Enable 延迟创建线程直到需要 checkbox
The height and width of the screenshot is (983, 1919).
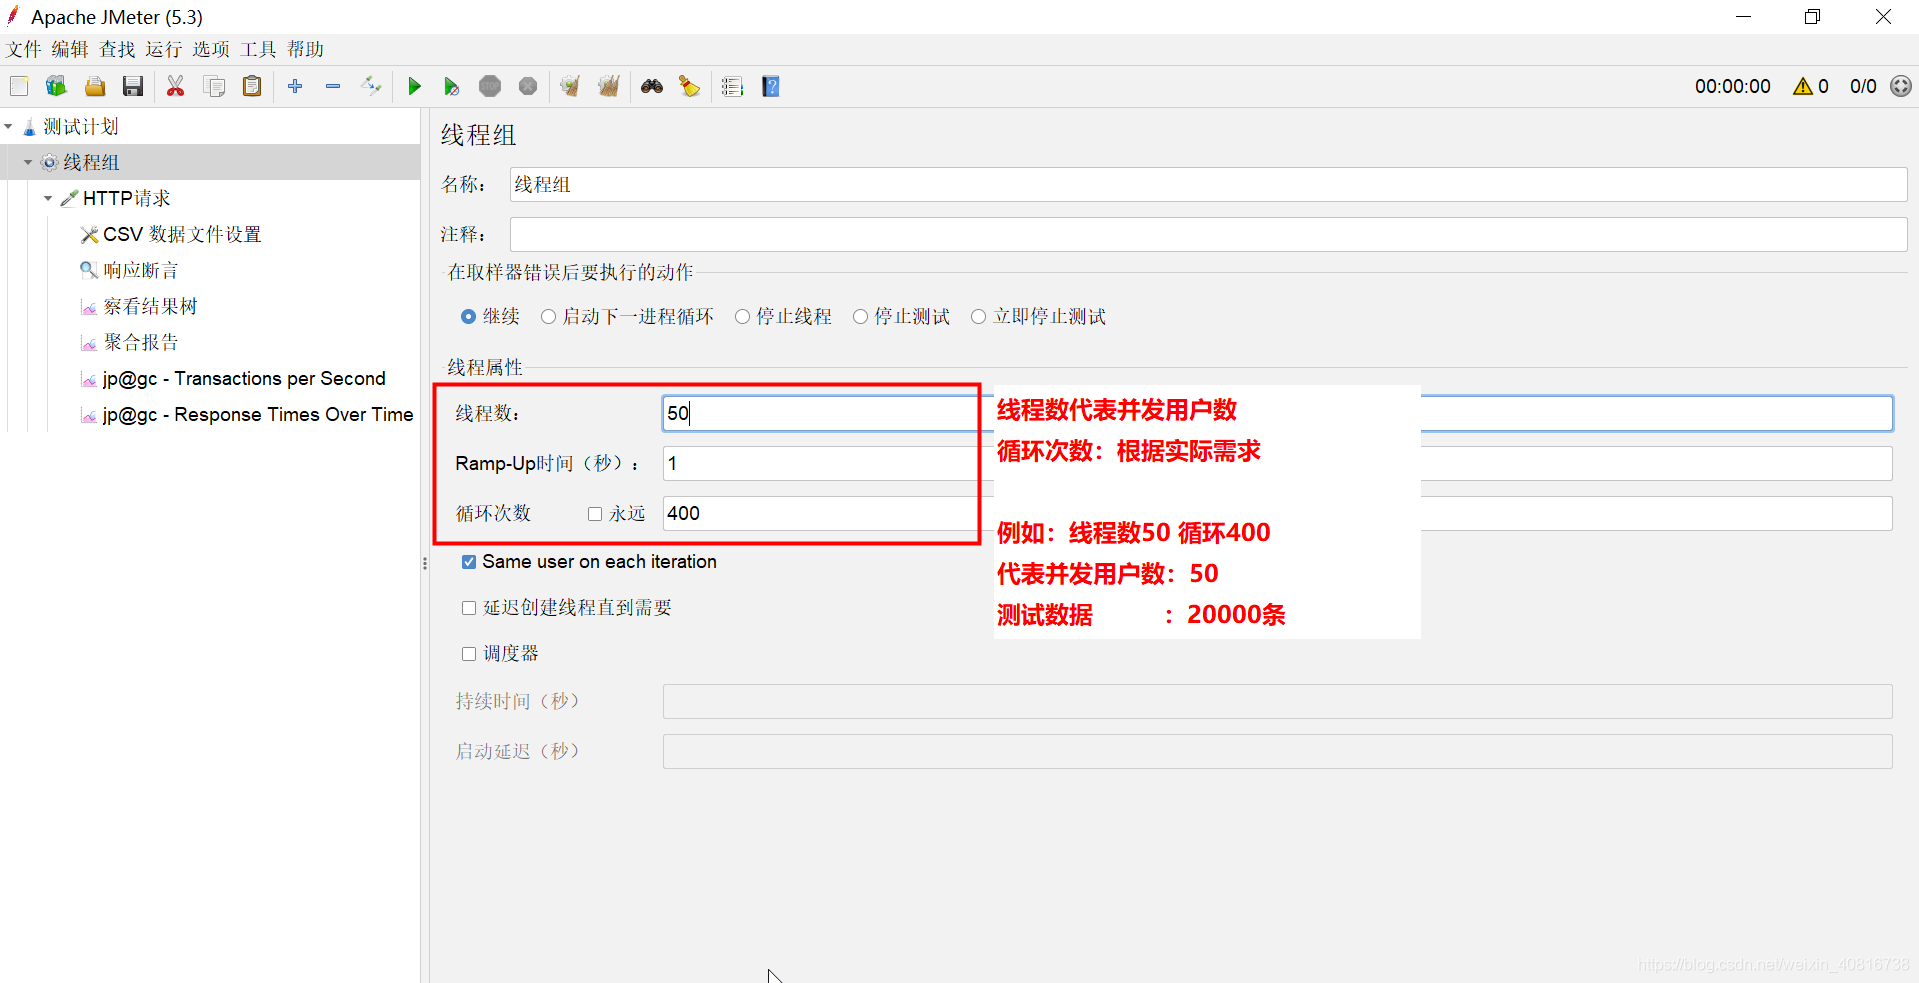(x=469, y=608)
